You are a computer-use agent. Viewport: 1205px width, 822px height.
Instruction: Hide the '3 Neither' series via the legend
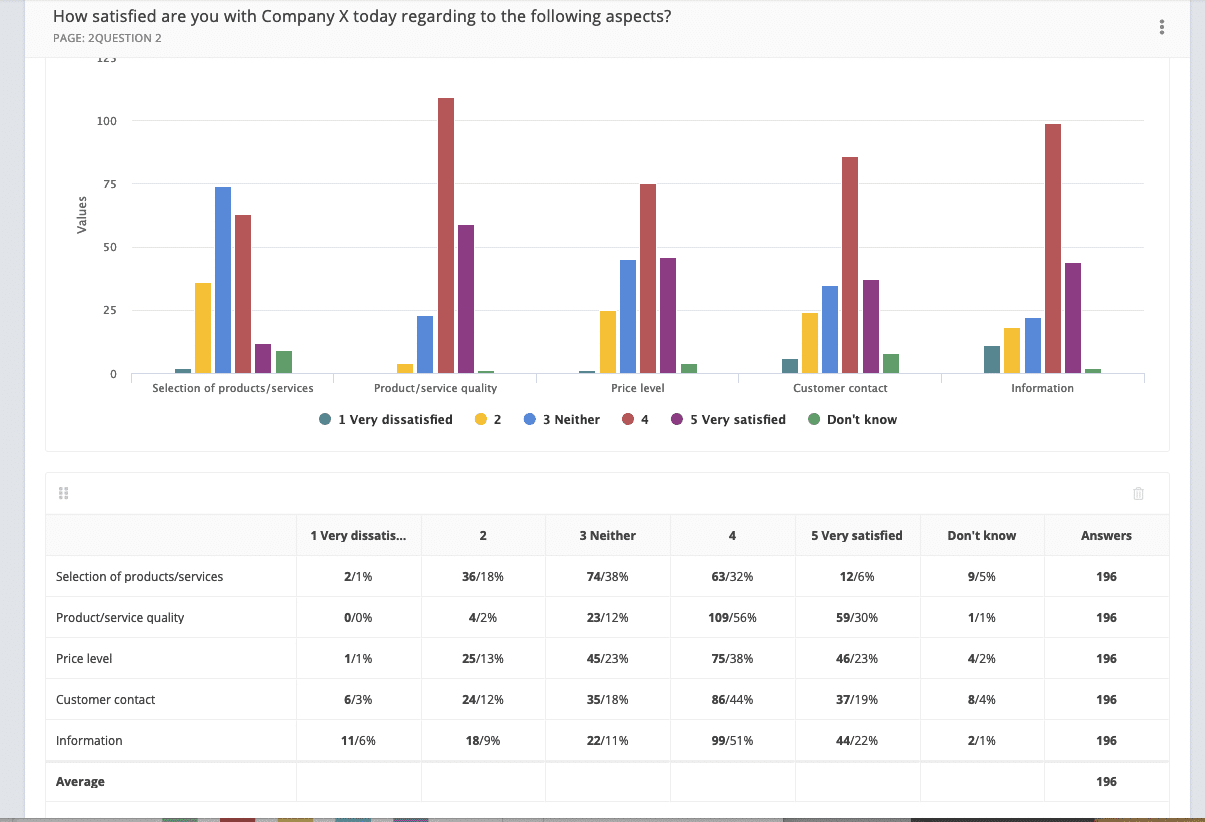(561, 419)
